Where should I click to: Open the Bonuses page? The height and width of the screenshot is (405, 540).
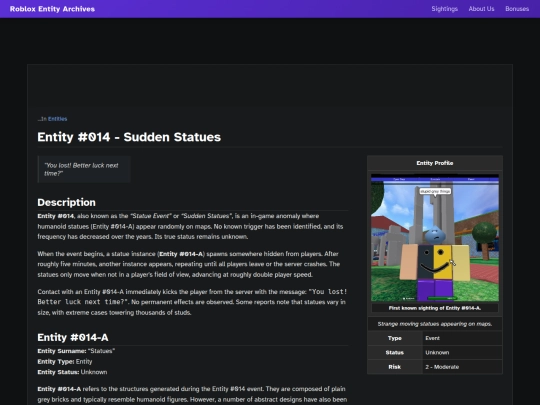[517, 9]
